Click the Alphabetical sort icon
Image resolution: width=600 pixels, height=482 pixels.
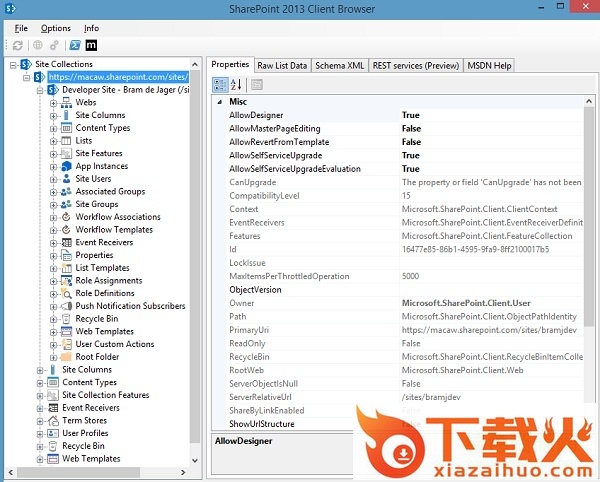(x=236, y=85)
